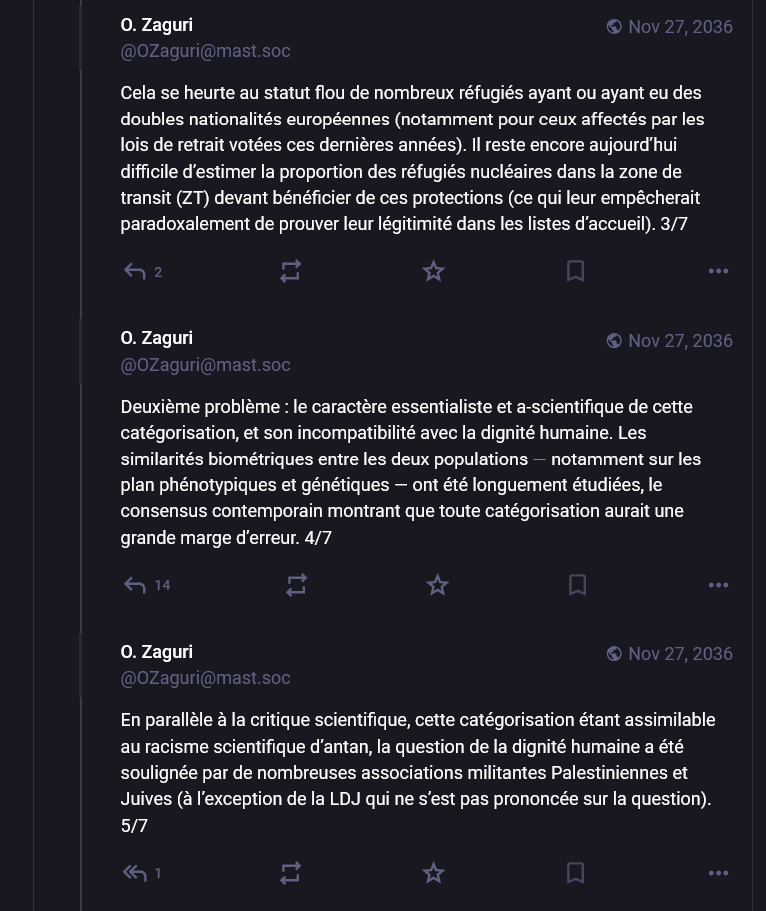Star the 4/7 post as favourite

click(437, 585)
